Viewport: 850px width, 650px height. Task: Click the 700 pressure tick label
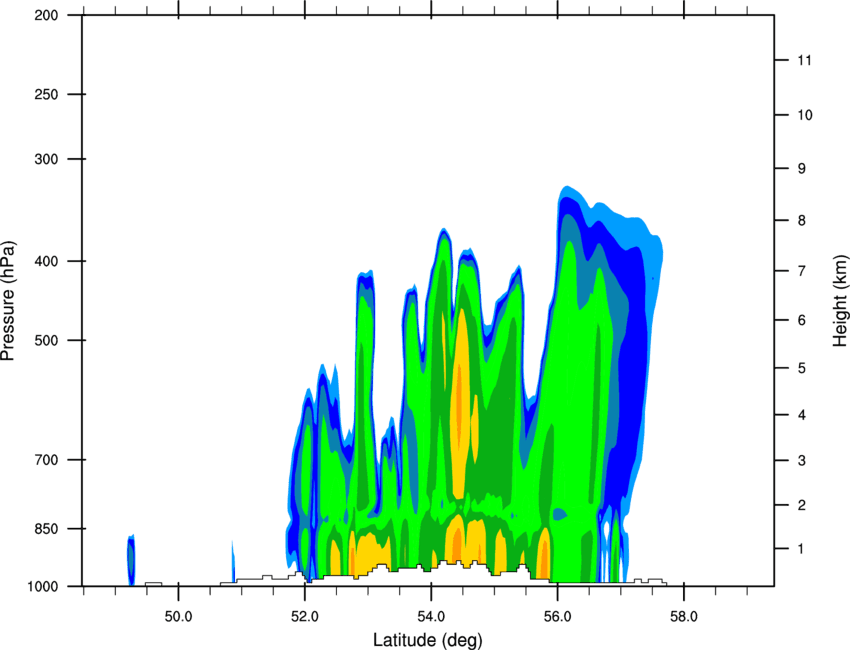tap(47, 460)
